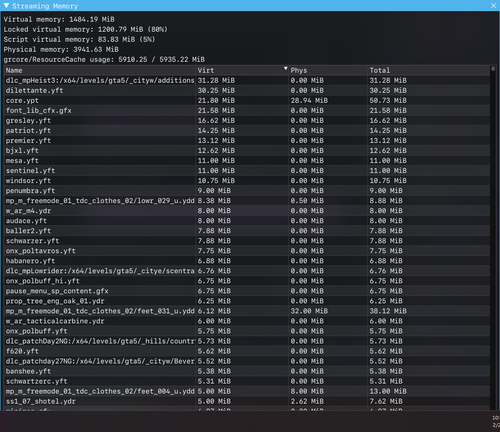Select the onx_poltavros.yft row
Image resolution: width=500 pixels, height=432 pixels.
click(x=247, y=251)
